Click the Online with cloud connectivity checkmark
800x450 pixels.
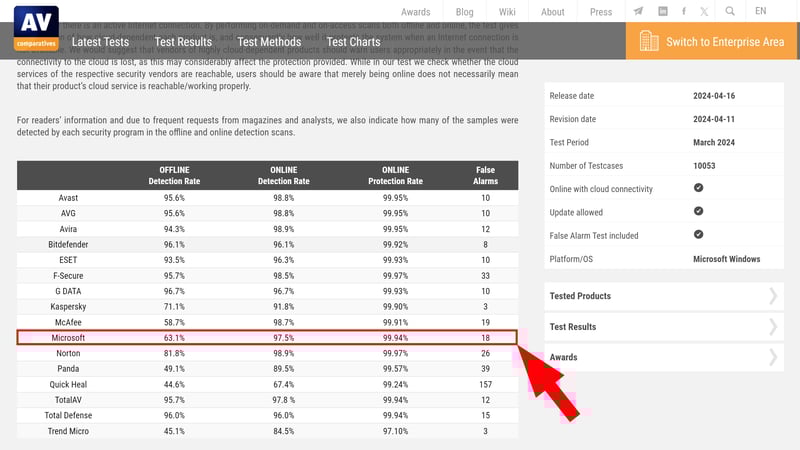click(x=698, y=188)
